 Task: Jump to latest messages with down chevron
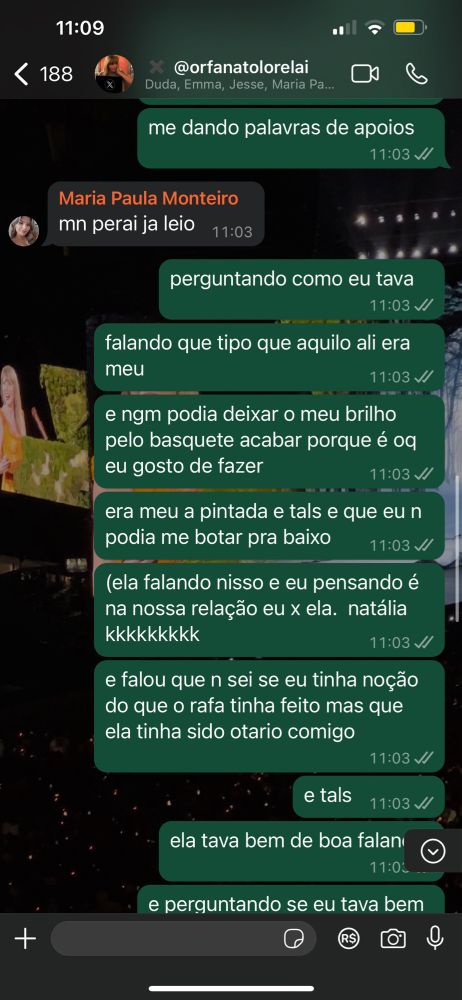[x=433, y=851]
